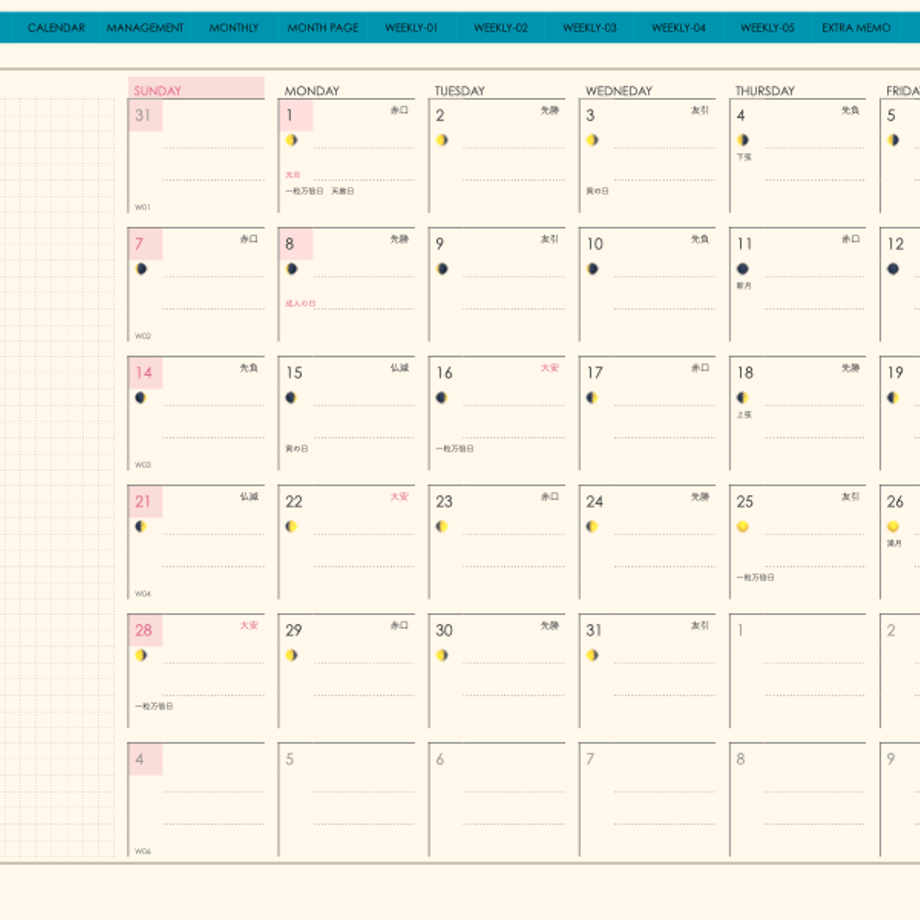
Task: Switch to the WEEKLY-04 tab
Action: (x=678, y=28)
